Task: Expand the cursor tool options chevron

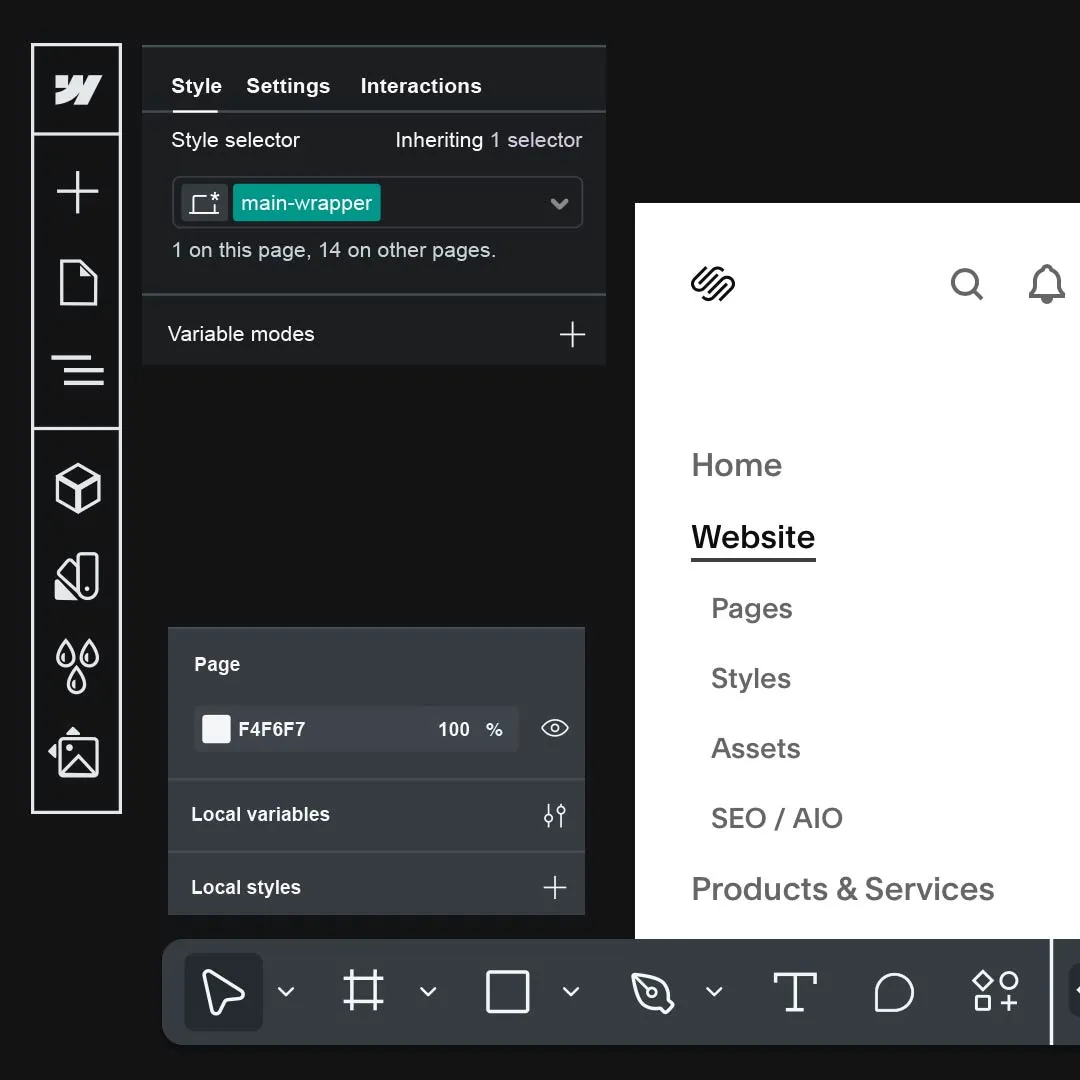Action: [287, 992]
